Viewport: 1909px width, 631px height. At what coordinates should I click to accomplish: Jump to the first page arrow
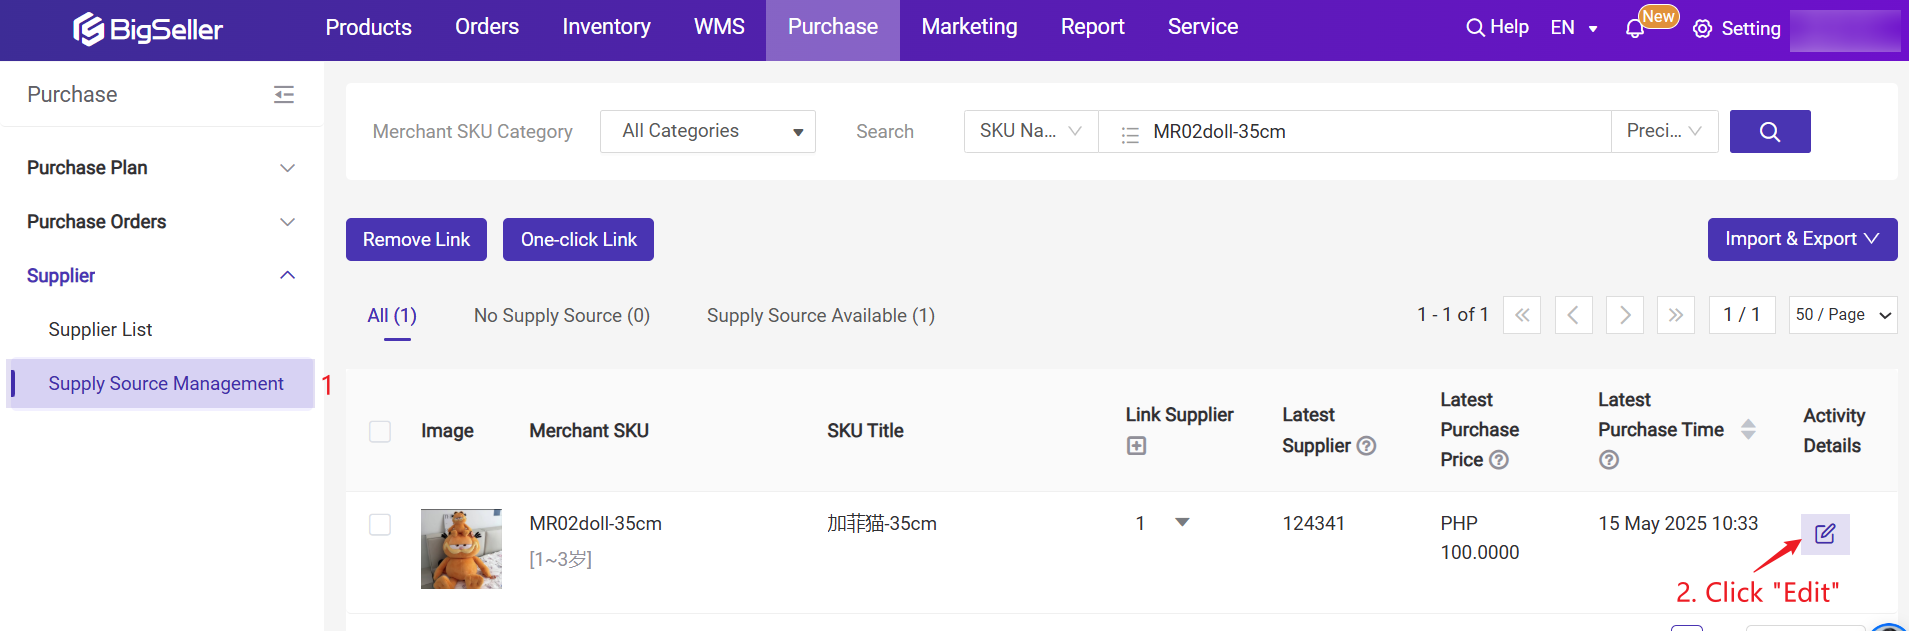click(x=1521, y=315)
